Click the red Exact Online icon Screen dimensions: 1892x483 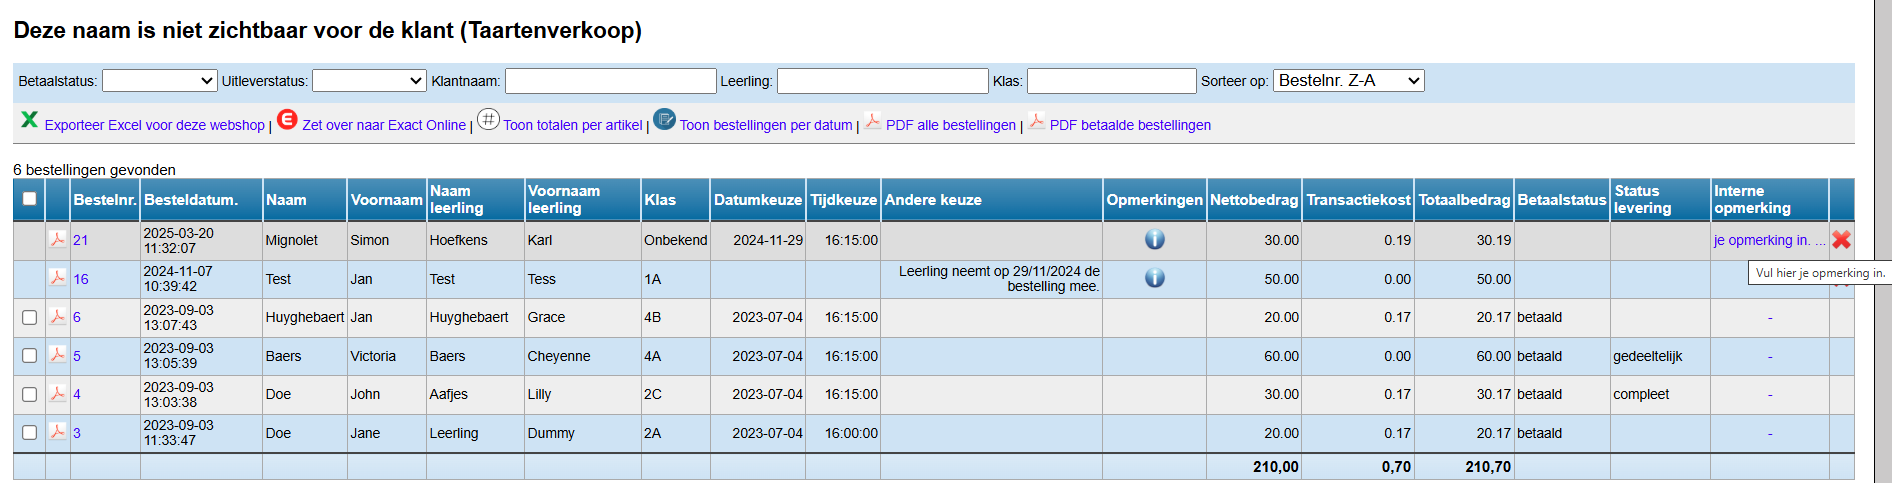pyautogui.click(x=287, y=119)
